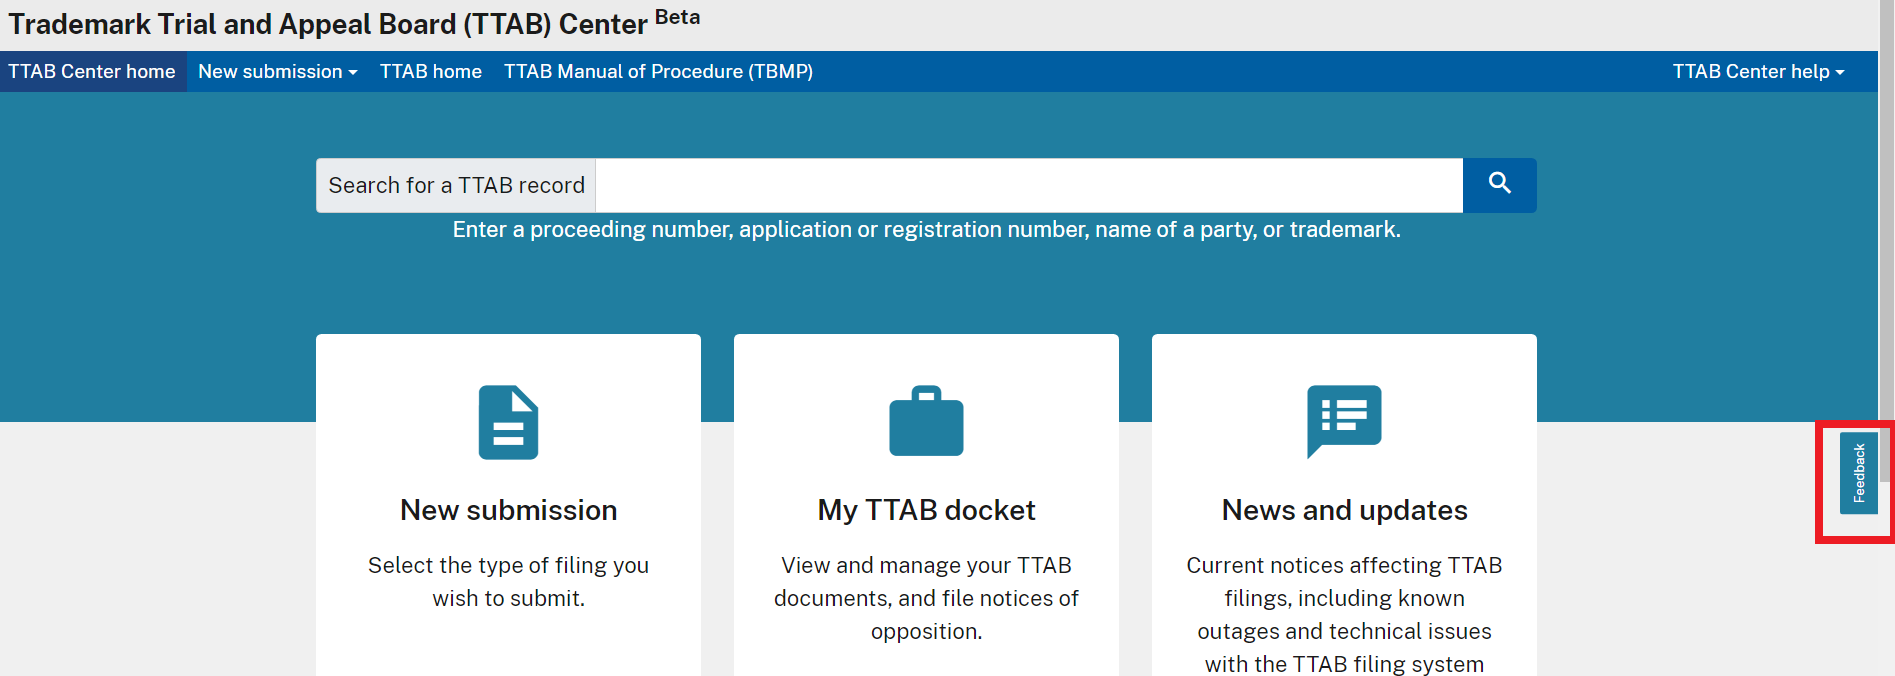Click the 'Search for a TTAB record' label
The image size is (1895, 676).
[x=456, y=185]
